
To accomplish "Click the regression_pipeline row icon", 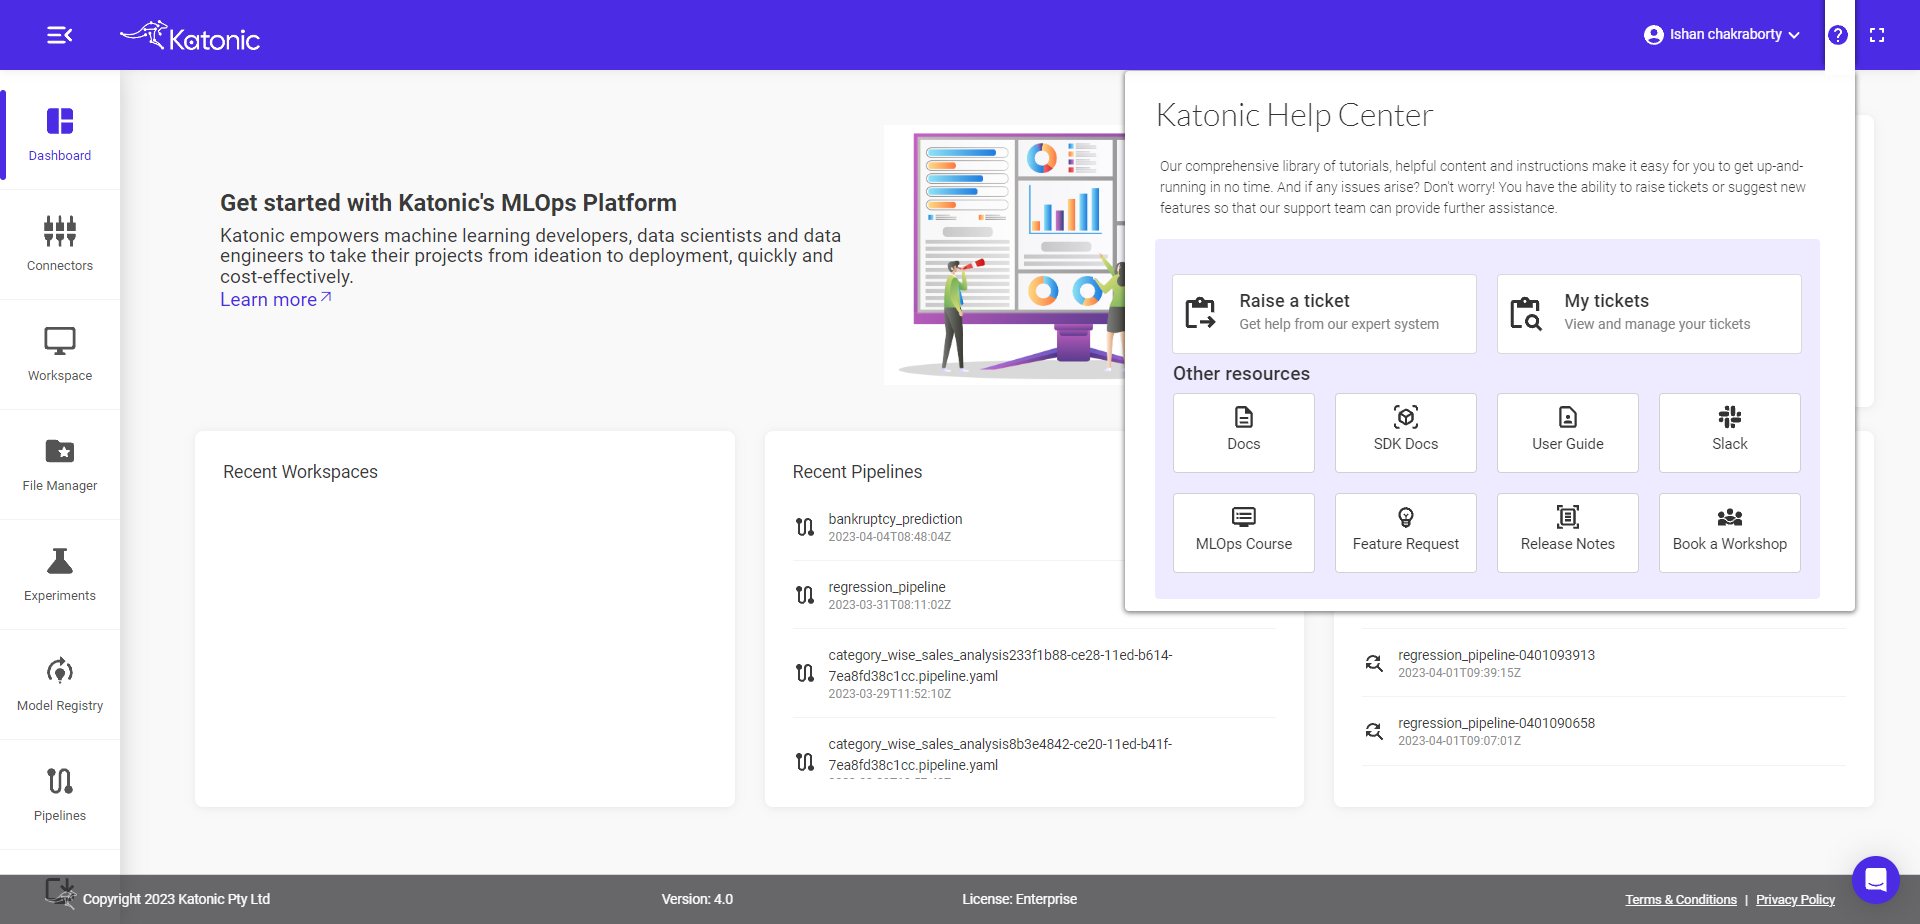I will [805, 595].
